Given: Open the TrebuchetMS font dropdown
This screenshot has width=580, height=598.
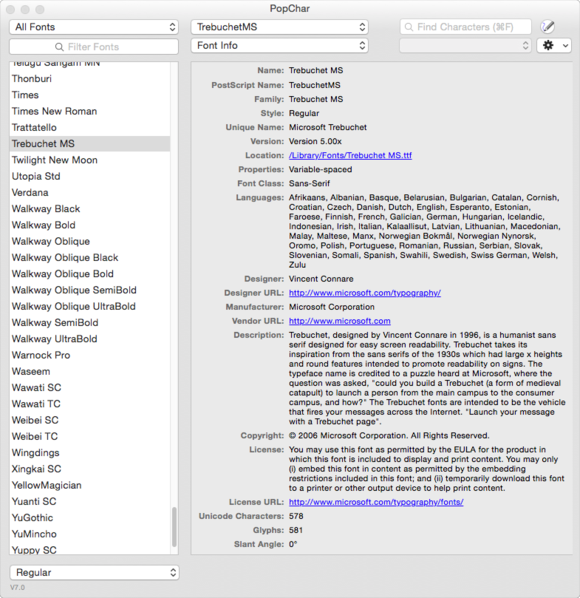Looking at the screenshot, I should pyautogui.click(x=280, y=27).
